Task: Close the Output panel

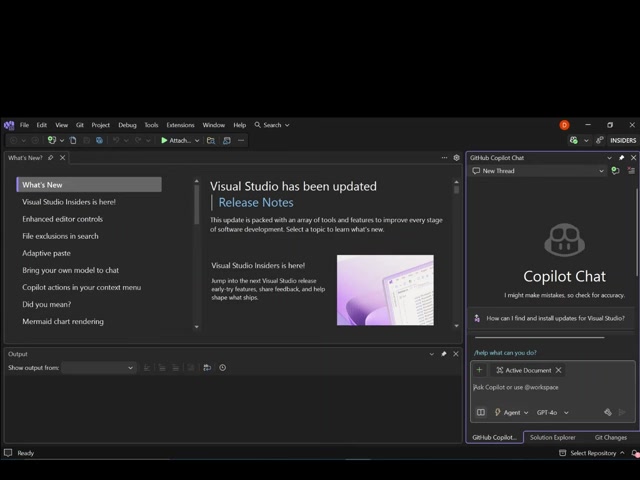Action: [456, 354]
